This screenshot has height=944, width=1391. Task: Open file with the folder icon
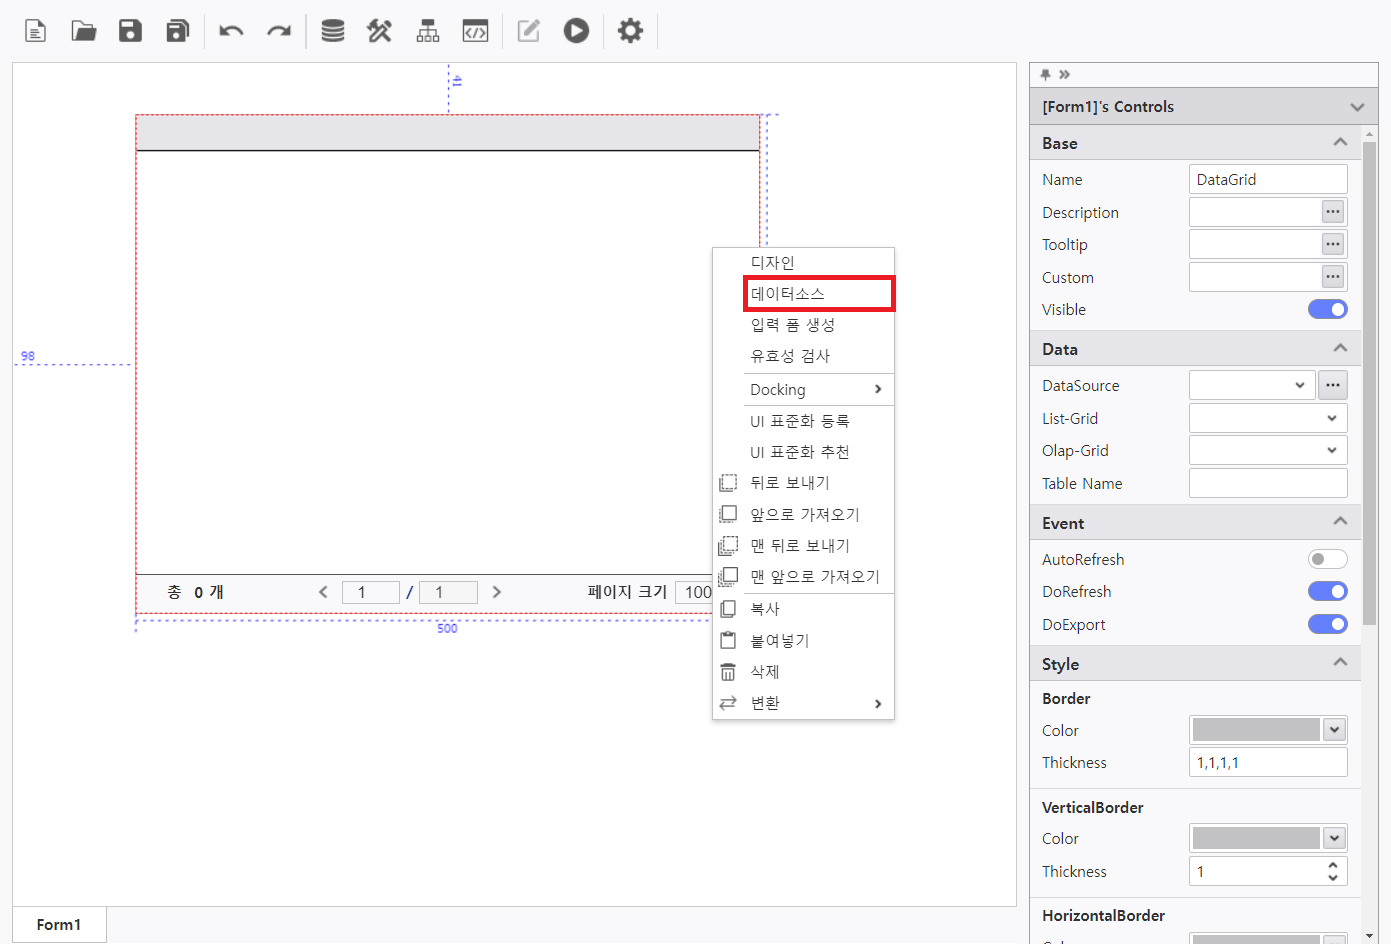point(84,31)
